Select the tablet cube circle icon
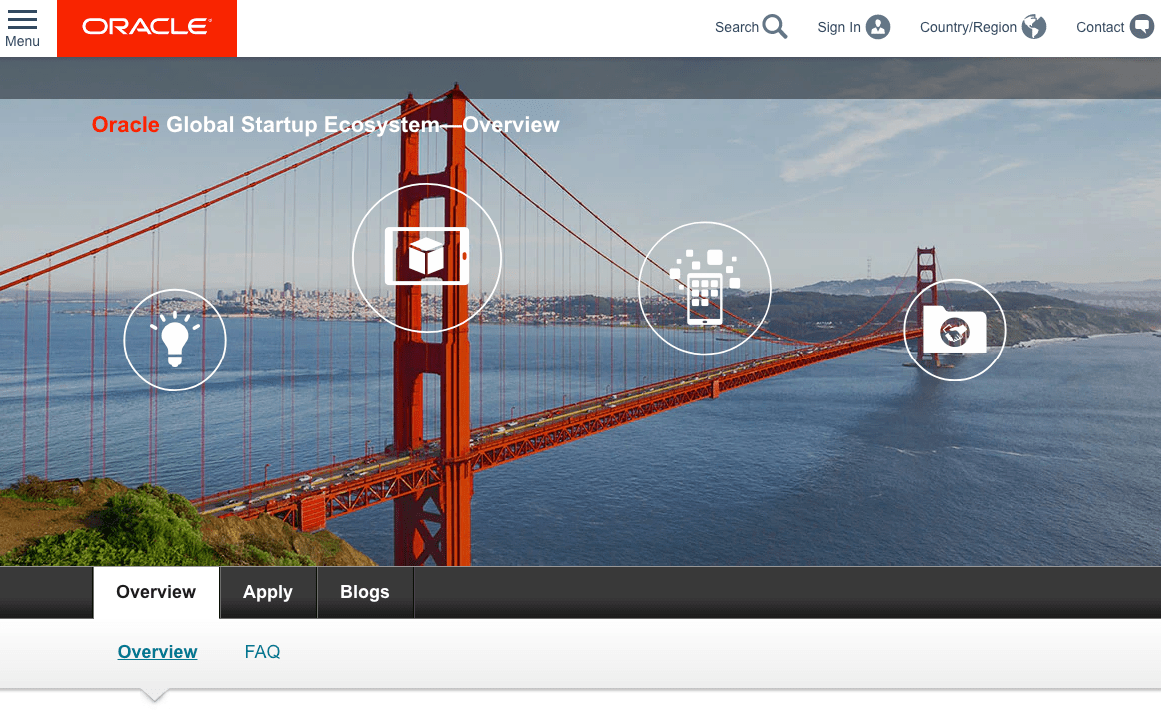This screenshot has width=1161, height=712. [x=426, y=258]
